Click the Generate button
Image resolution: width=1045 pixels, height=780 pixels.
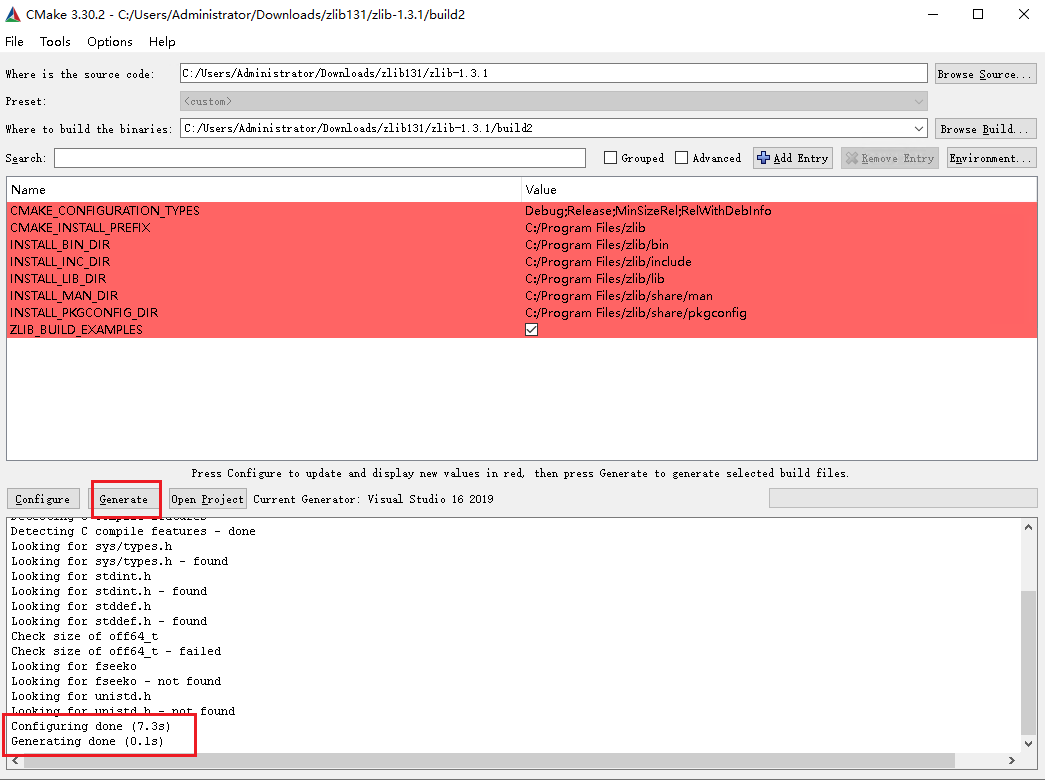(x=123, y=499)
